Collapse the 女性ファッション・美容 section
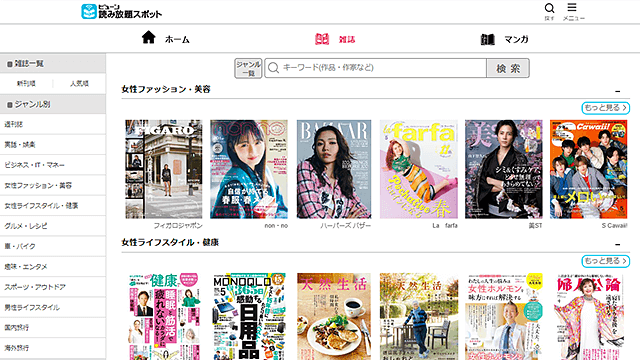The width and height of the screenshot is (640, 360). (x=618, y=91)
